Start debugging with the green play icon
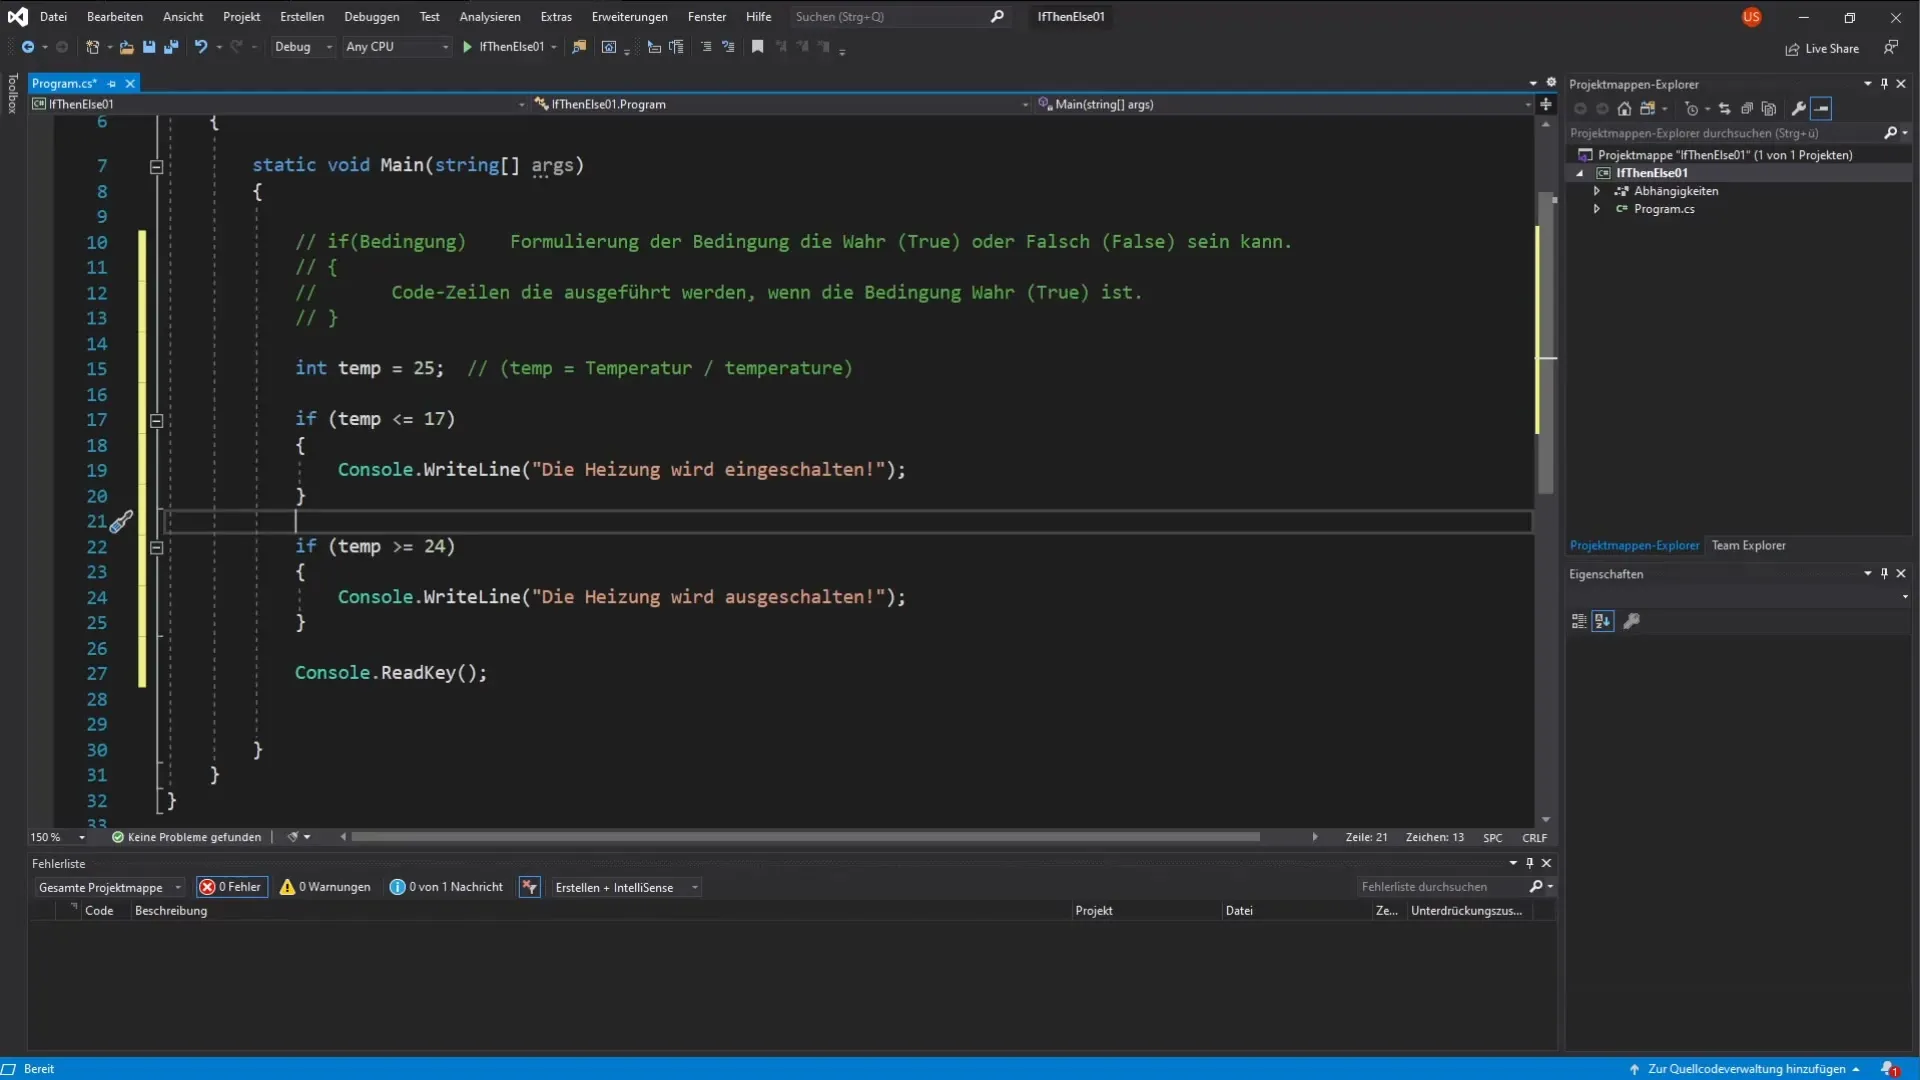 tap(467, 47)
